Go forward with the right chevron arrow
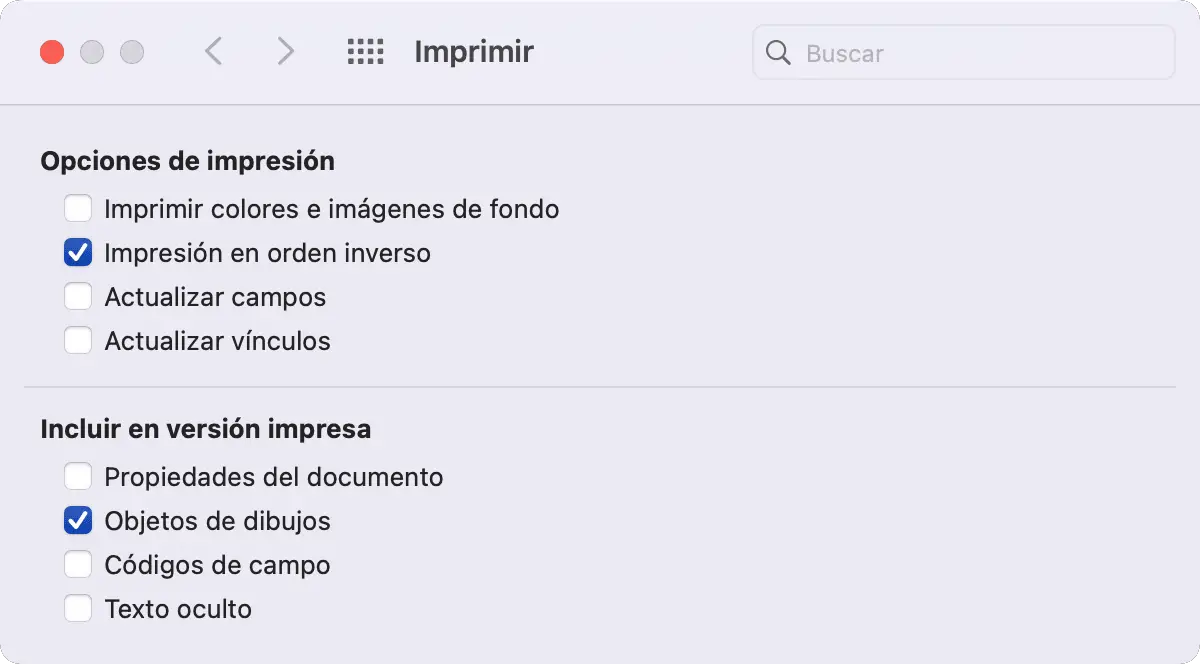Screen dimensions: 1200x664 coord(286,52)
